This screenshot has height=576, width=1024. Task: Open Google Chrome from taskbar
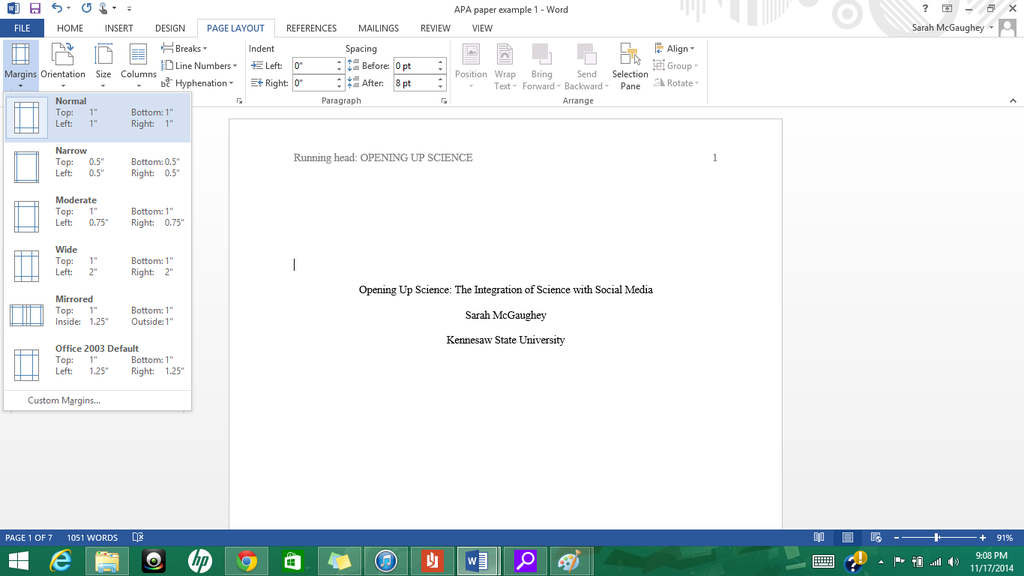pos(246,561)
